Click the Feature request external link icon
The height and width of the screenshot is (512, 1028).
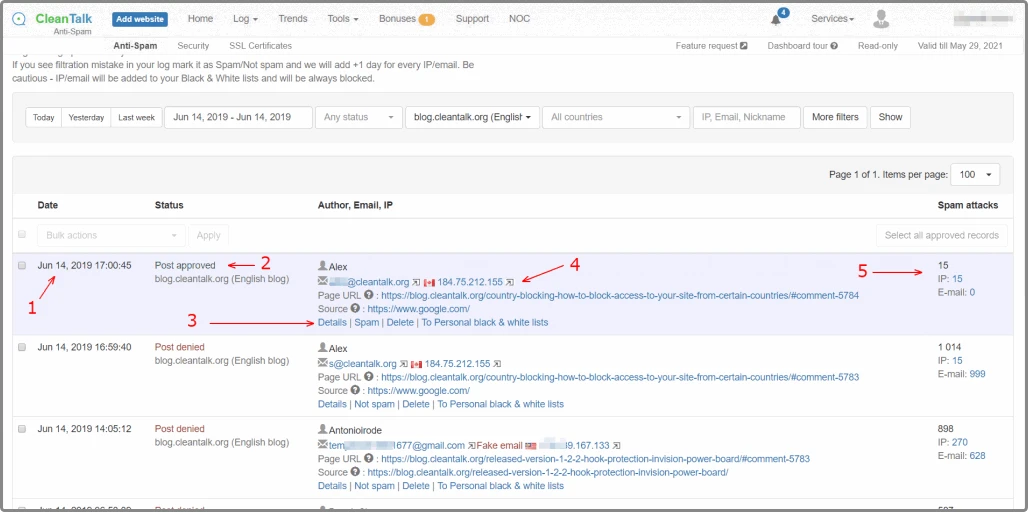743,46
